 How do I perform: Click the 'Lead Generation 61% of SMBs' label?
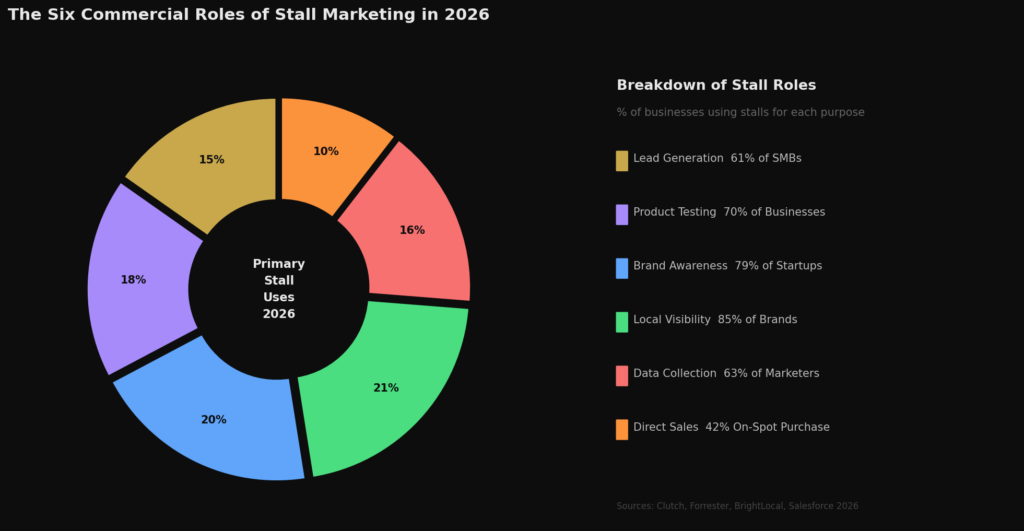717,158
